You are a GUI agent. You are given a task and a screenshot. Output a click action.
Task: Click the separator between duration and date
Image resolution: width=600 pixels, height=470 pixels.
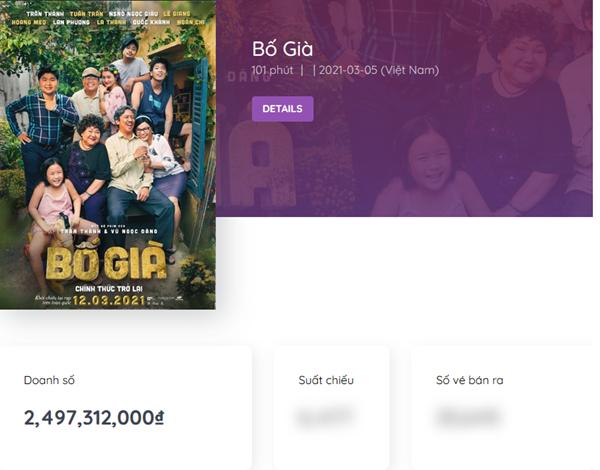coord(302,70)
